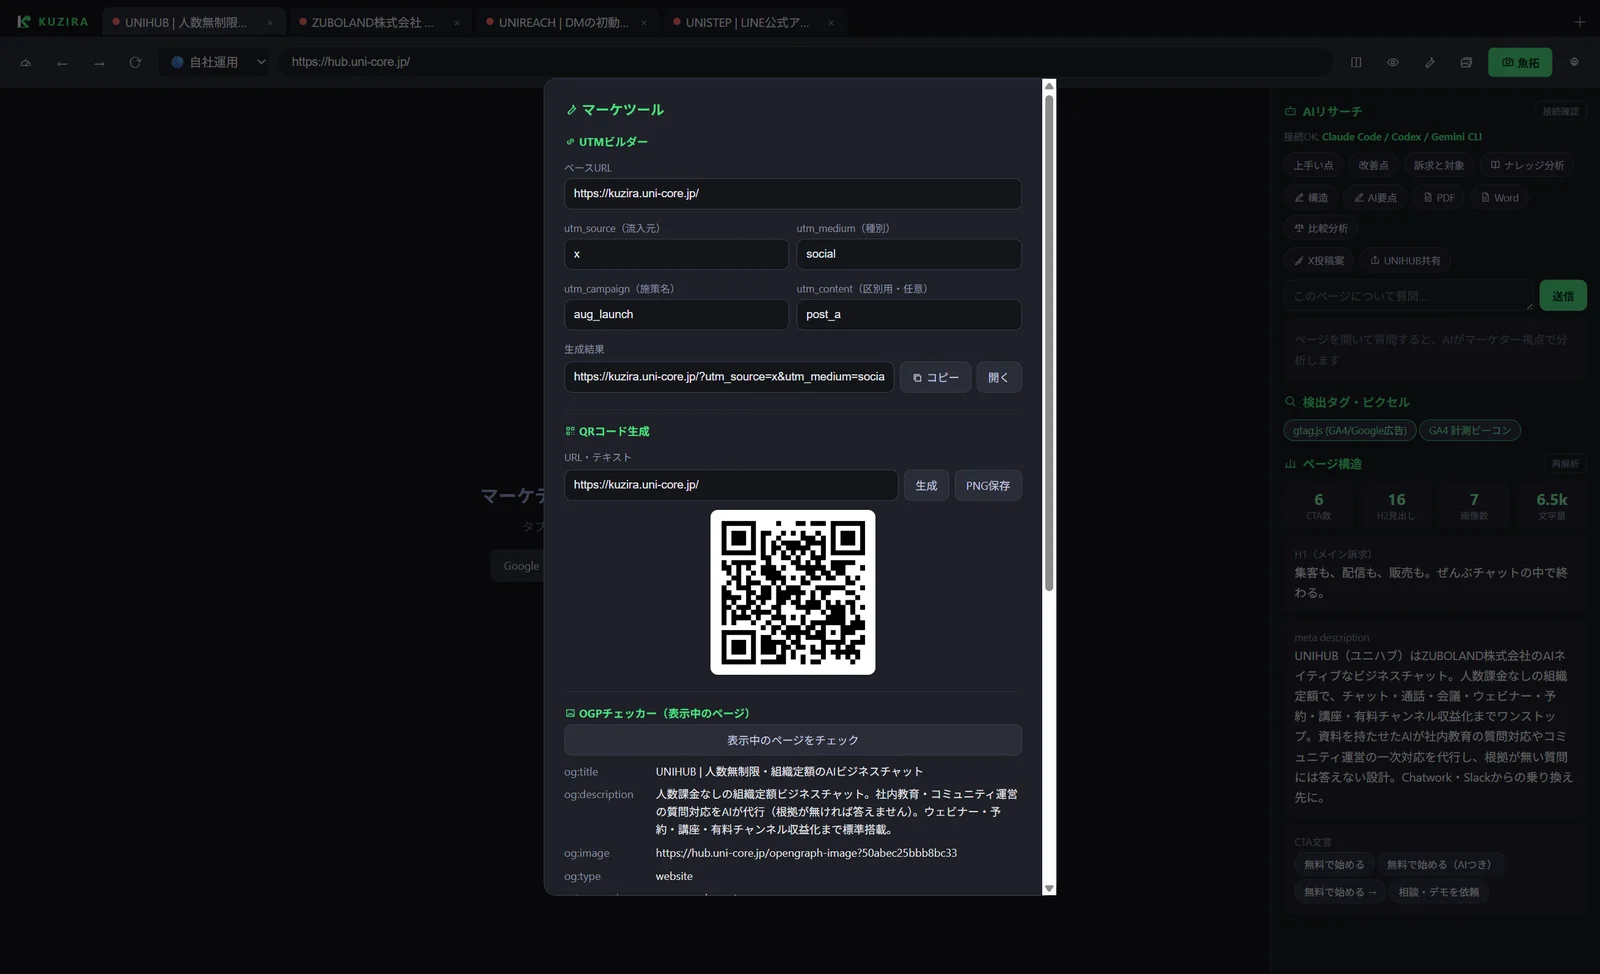Click the 相談・デモを依頼 CTA chip
1600x974 pixels.
[x=1439, y=892]
